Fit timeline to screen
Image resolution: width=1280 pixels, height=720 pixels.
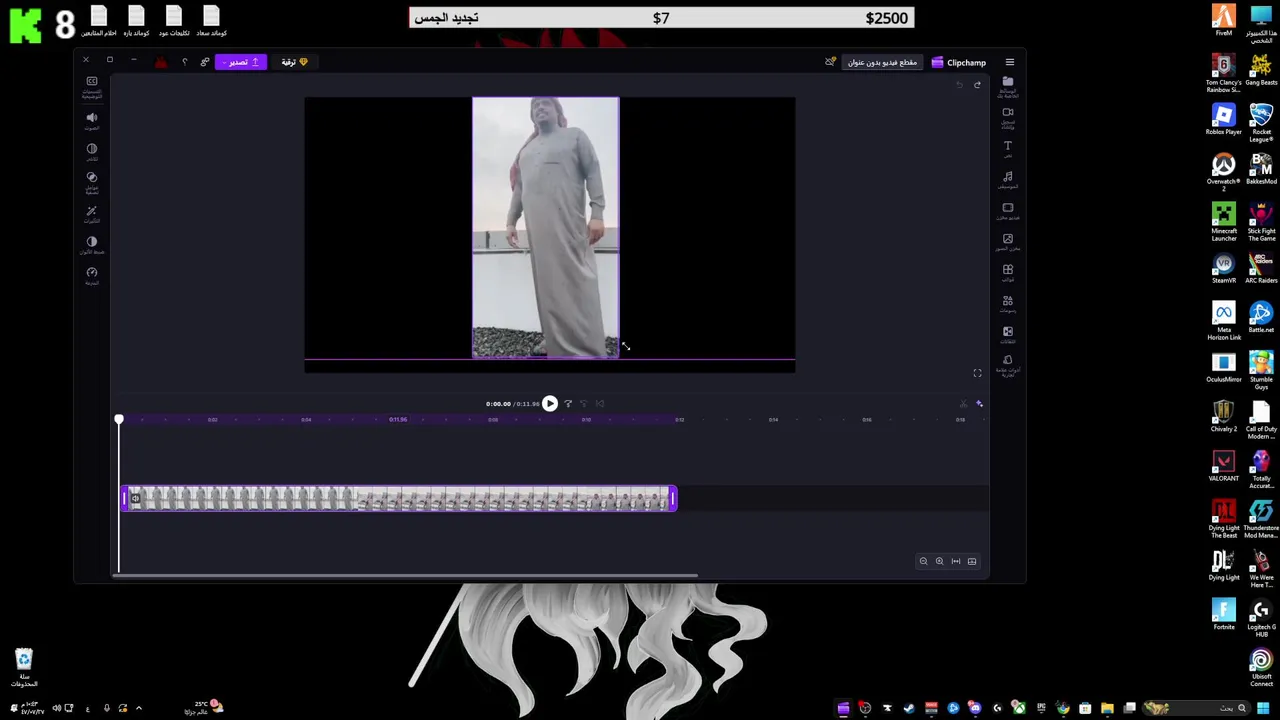click(955, 562)
